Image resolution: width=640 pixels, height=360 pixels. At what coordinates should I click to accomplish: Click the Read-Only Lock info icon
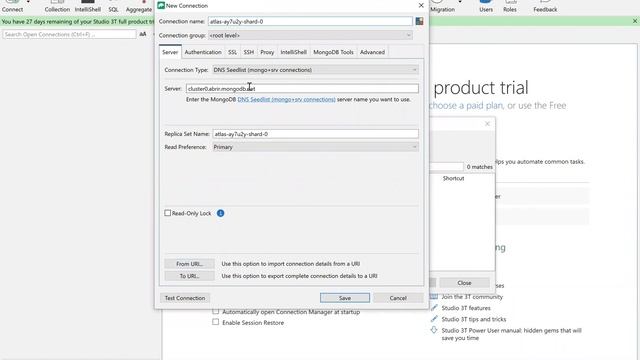(x=220, y=213)
